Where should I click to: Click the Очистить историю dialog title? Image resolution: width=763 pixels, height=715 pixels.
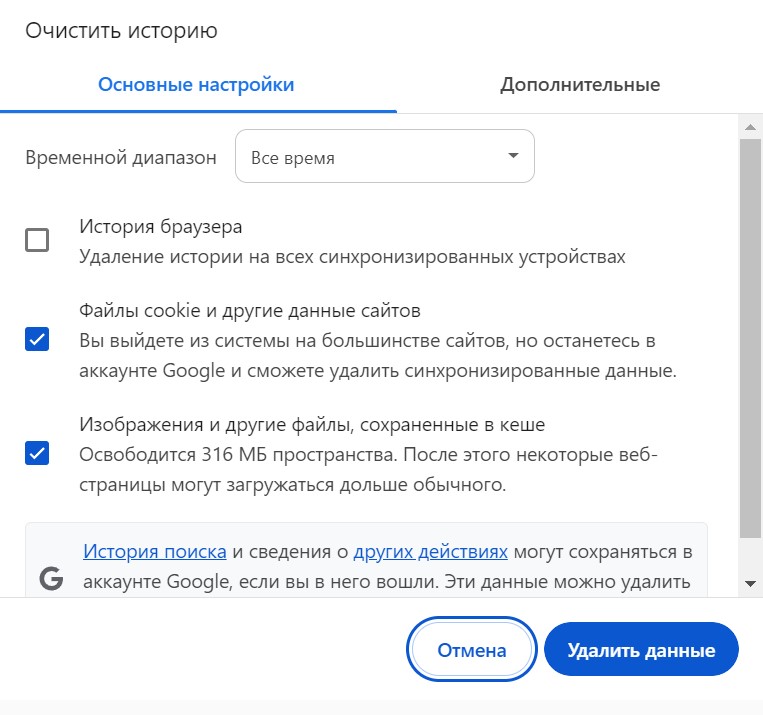coord(121,31)
